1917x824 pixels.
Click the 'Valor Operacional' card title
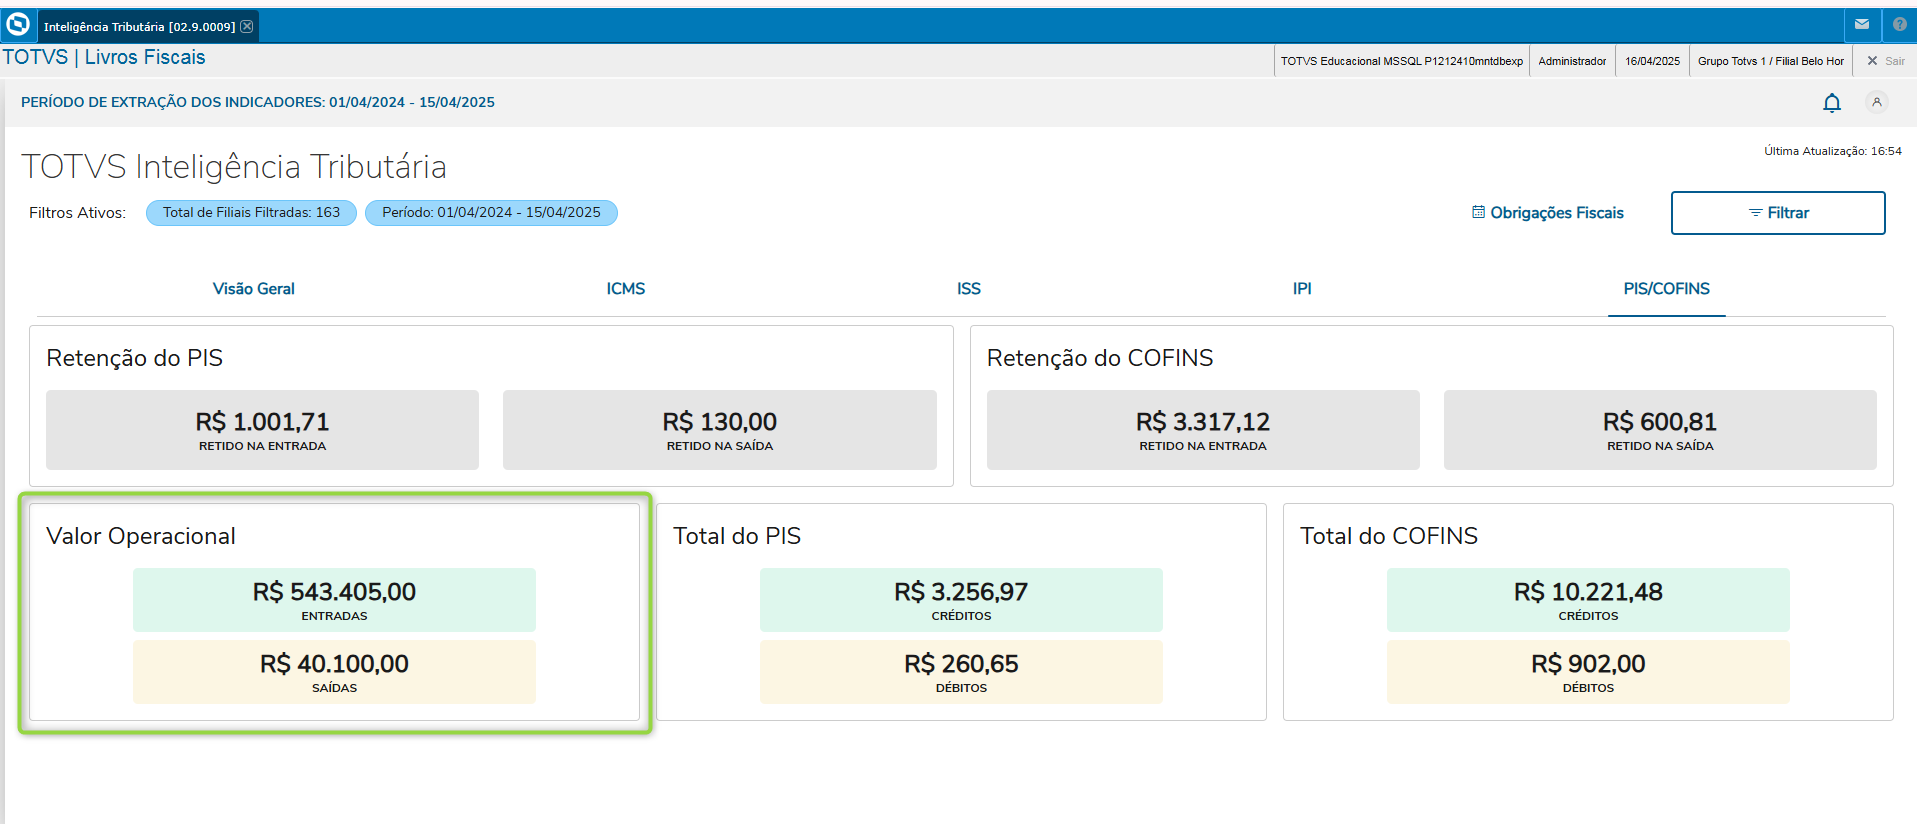pos(141,536)
